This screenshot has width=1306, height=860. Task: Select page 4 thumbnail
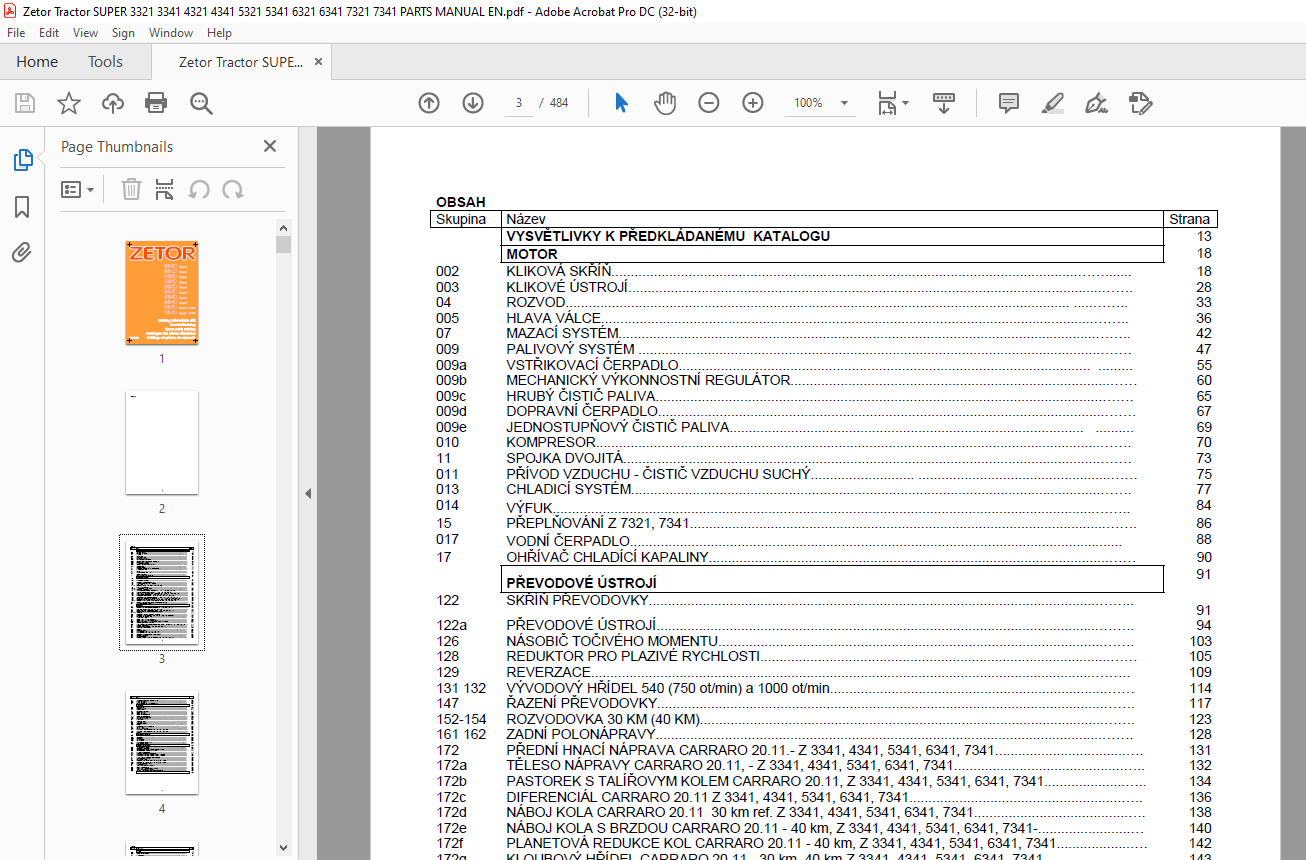161,743
